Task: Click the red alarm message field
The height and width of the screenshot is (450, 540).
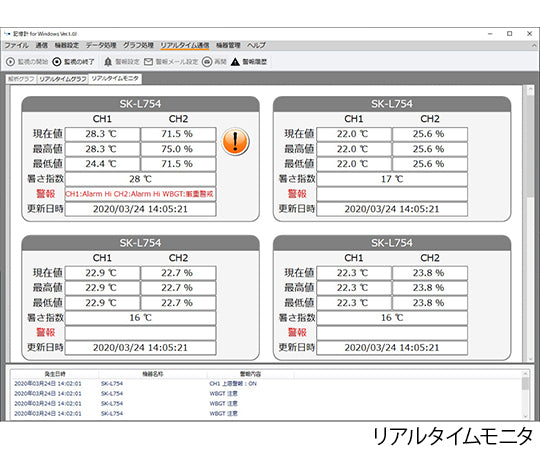Action: [141, 194]
